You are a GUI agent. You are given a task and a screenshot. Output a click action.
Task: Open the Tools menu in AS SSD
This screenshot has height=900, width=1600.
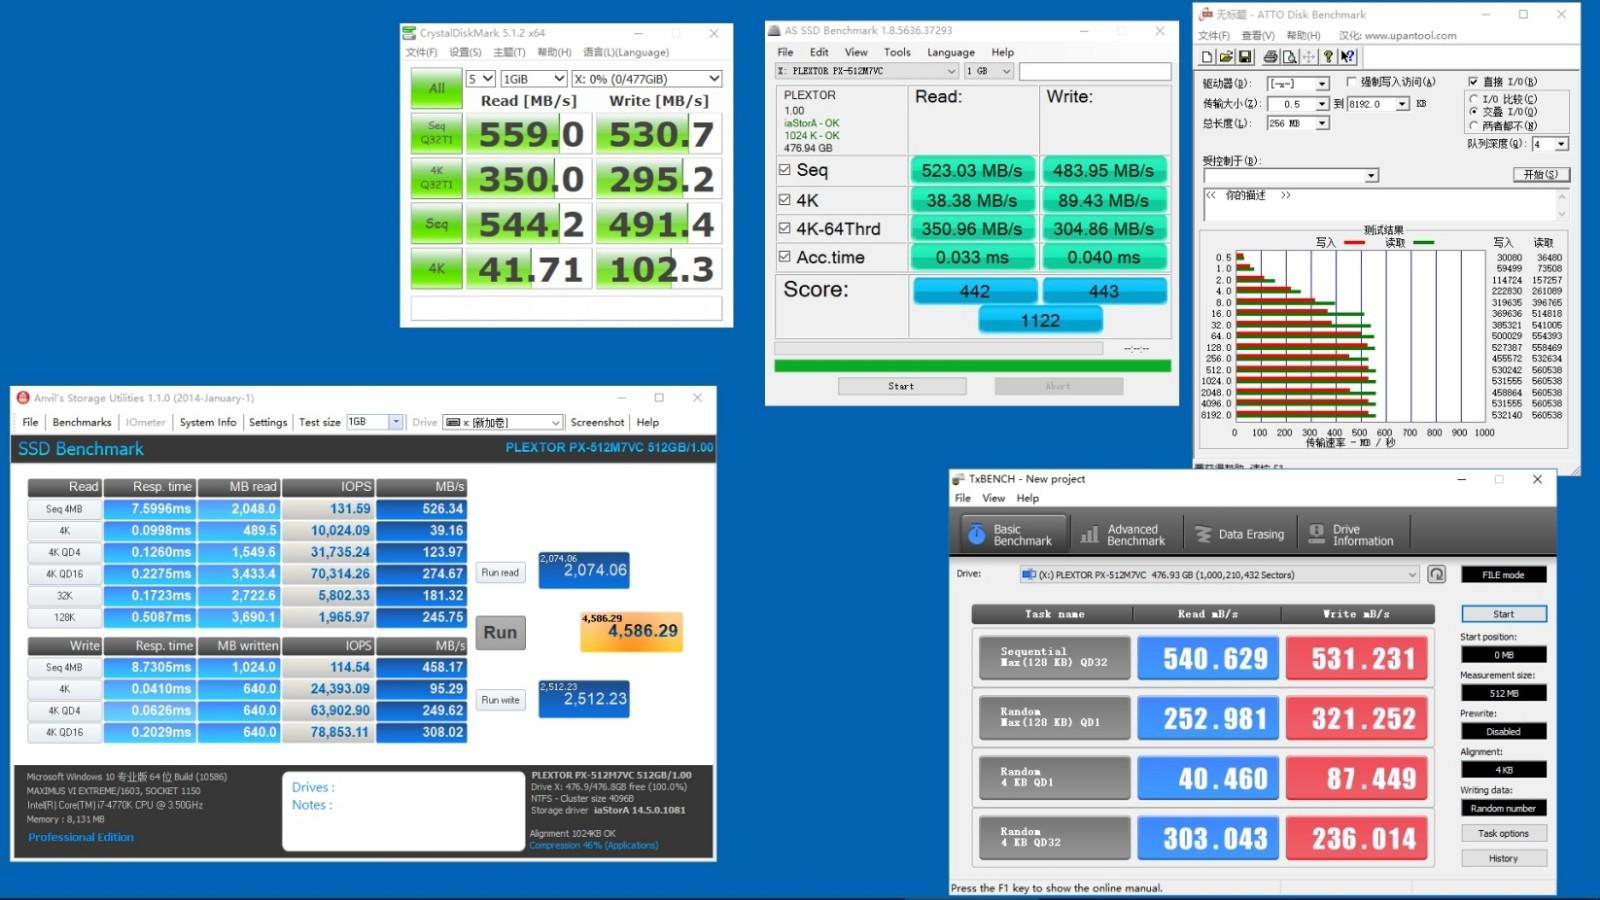[897, 52]
